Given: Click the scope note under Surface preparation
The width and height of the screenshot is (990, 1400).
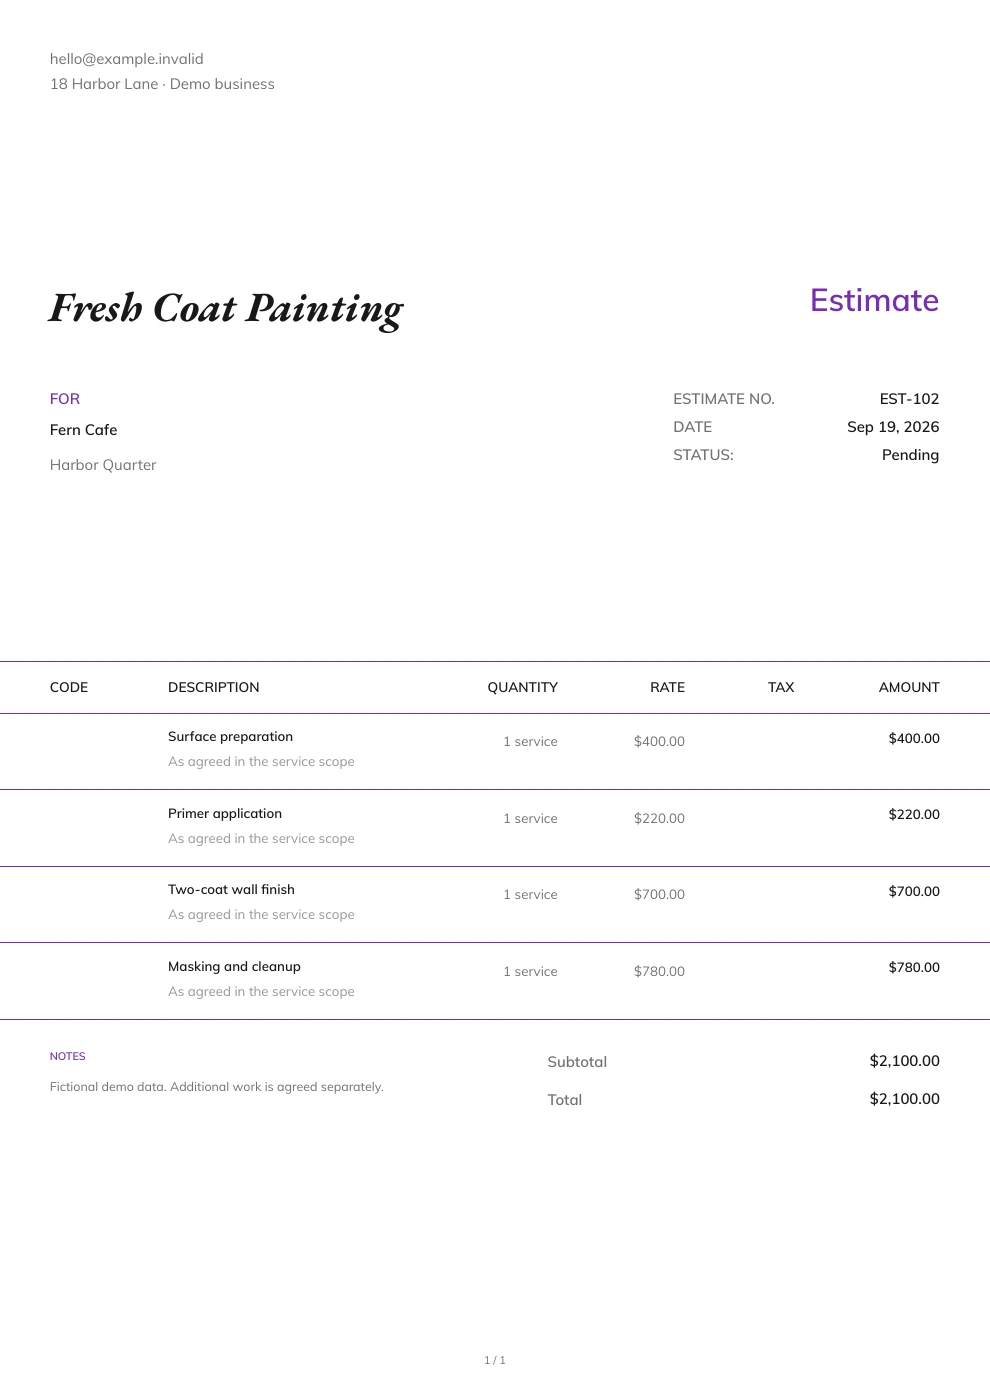Looking at the screenshot, I should (x=261, y=761).
